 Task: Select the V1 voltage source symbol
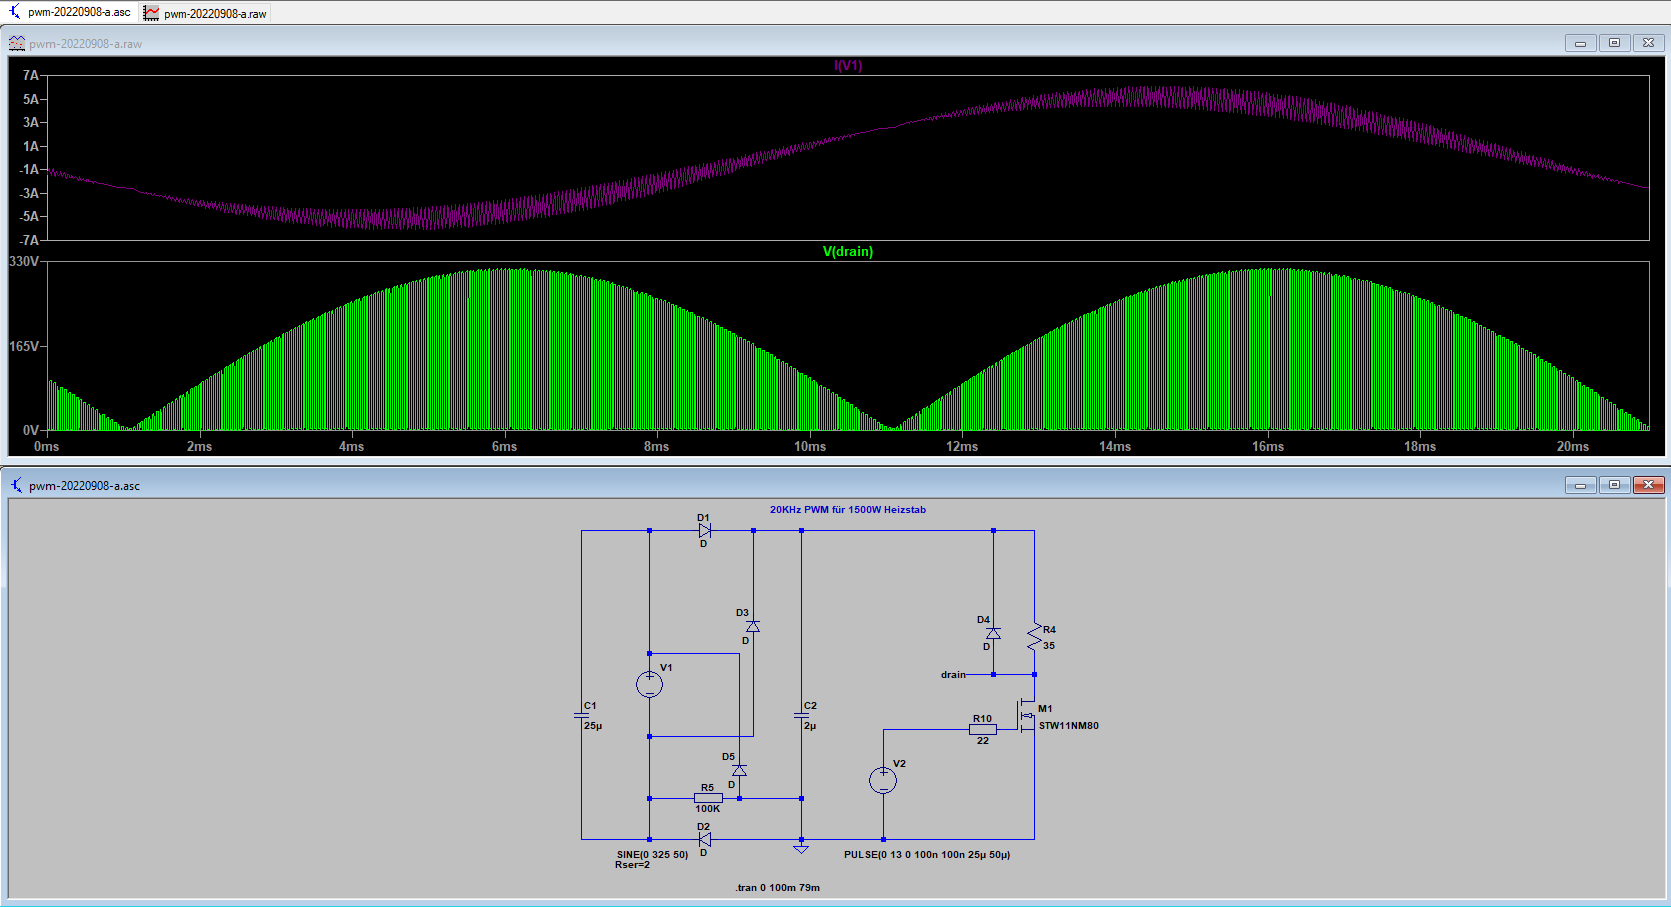[649, 684]
